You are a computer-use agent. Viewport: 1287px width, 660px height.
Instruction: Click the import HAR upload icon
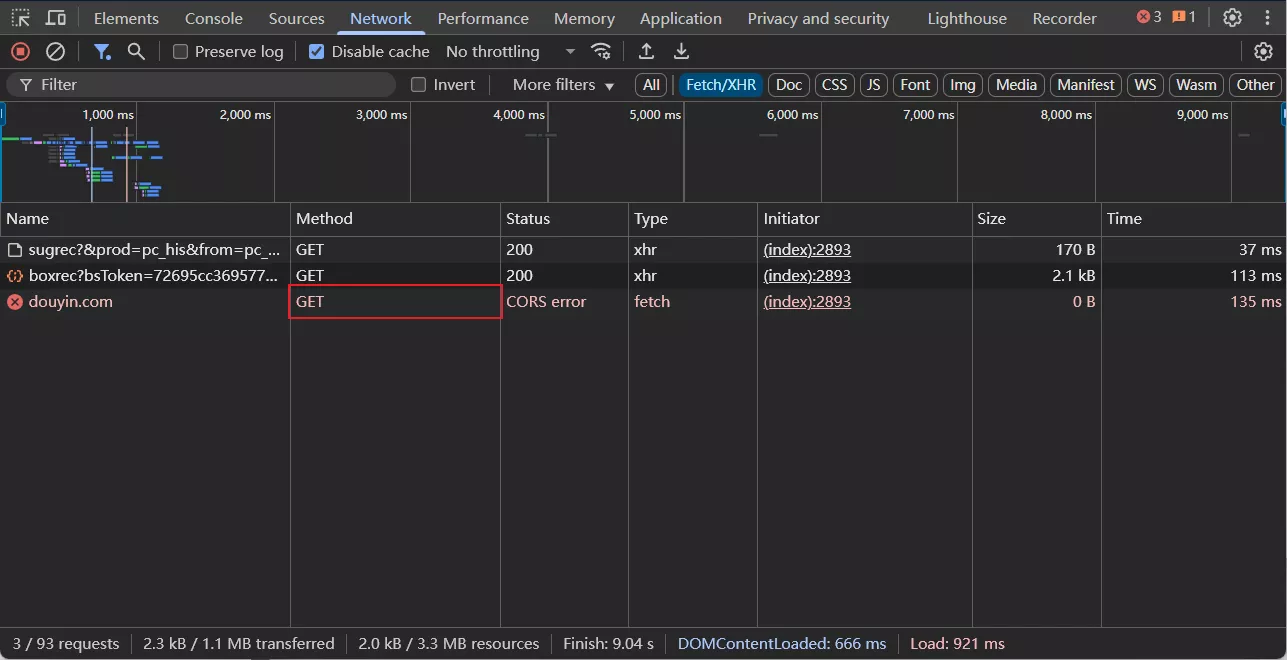coord(647,52)
